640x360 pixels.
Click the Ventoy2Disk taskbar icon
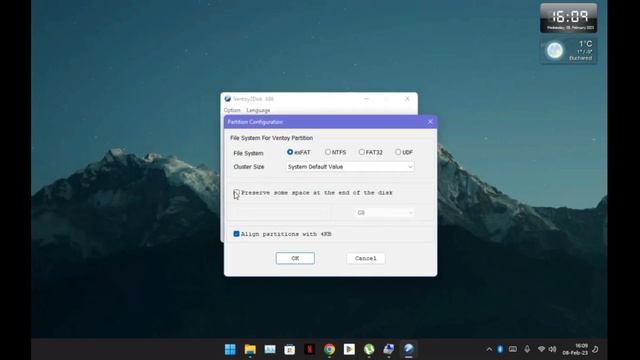pyautogui.click(x=409, y=349)
